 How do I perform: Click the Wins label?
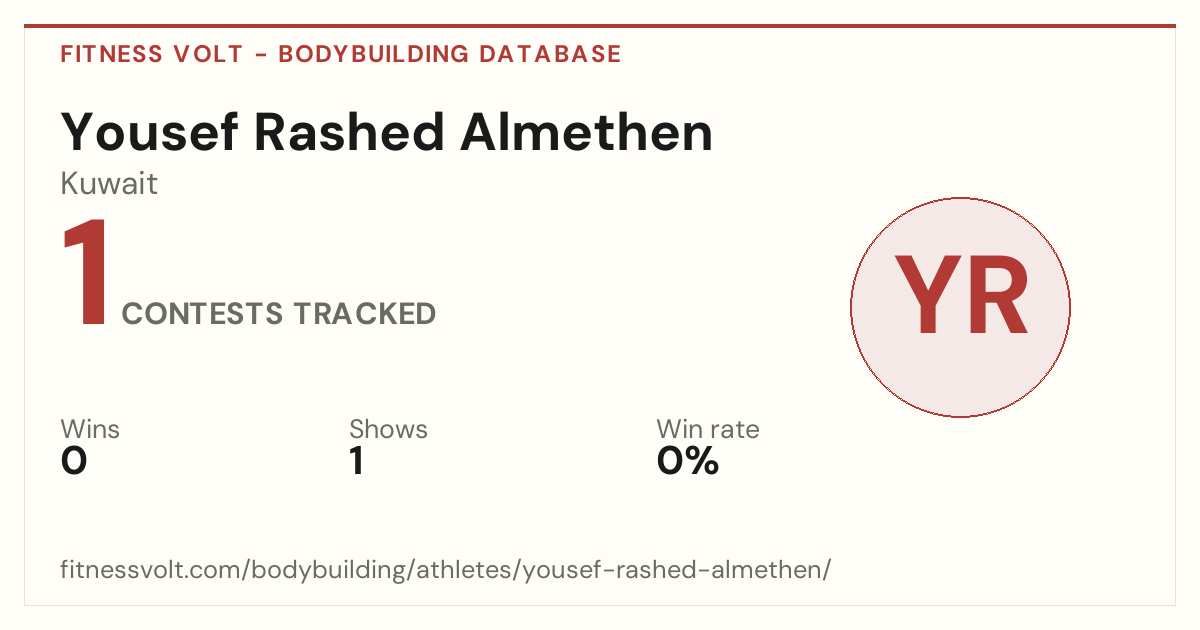point(90,429)
